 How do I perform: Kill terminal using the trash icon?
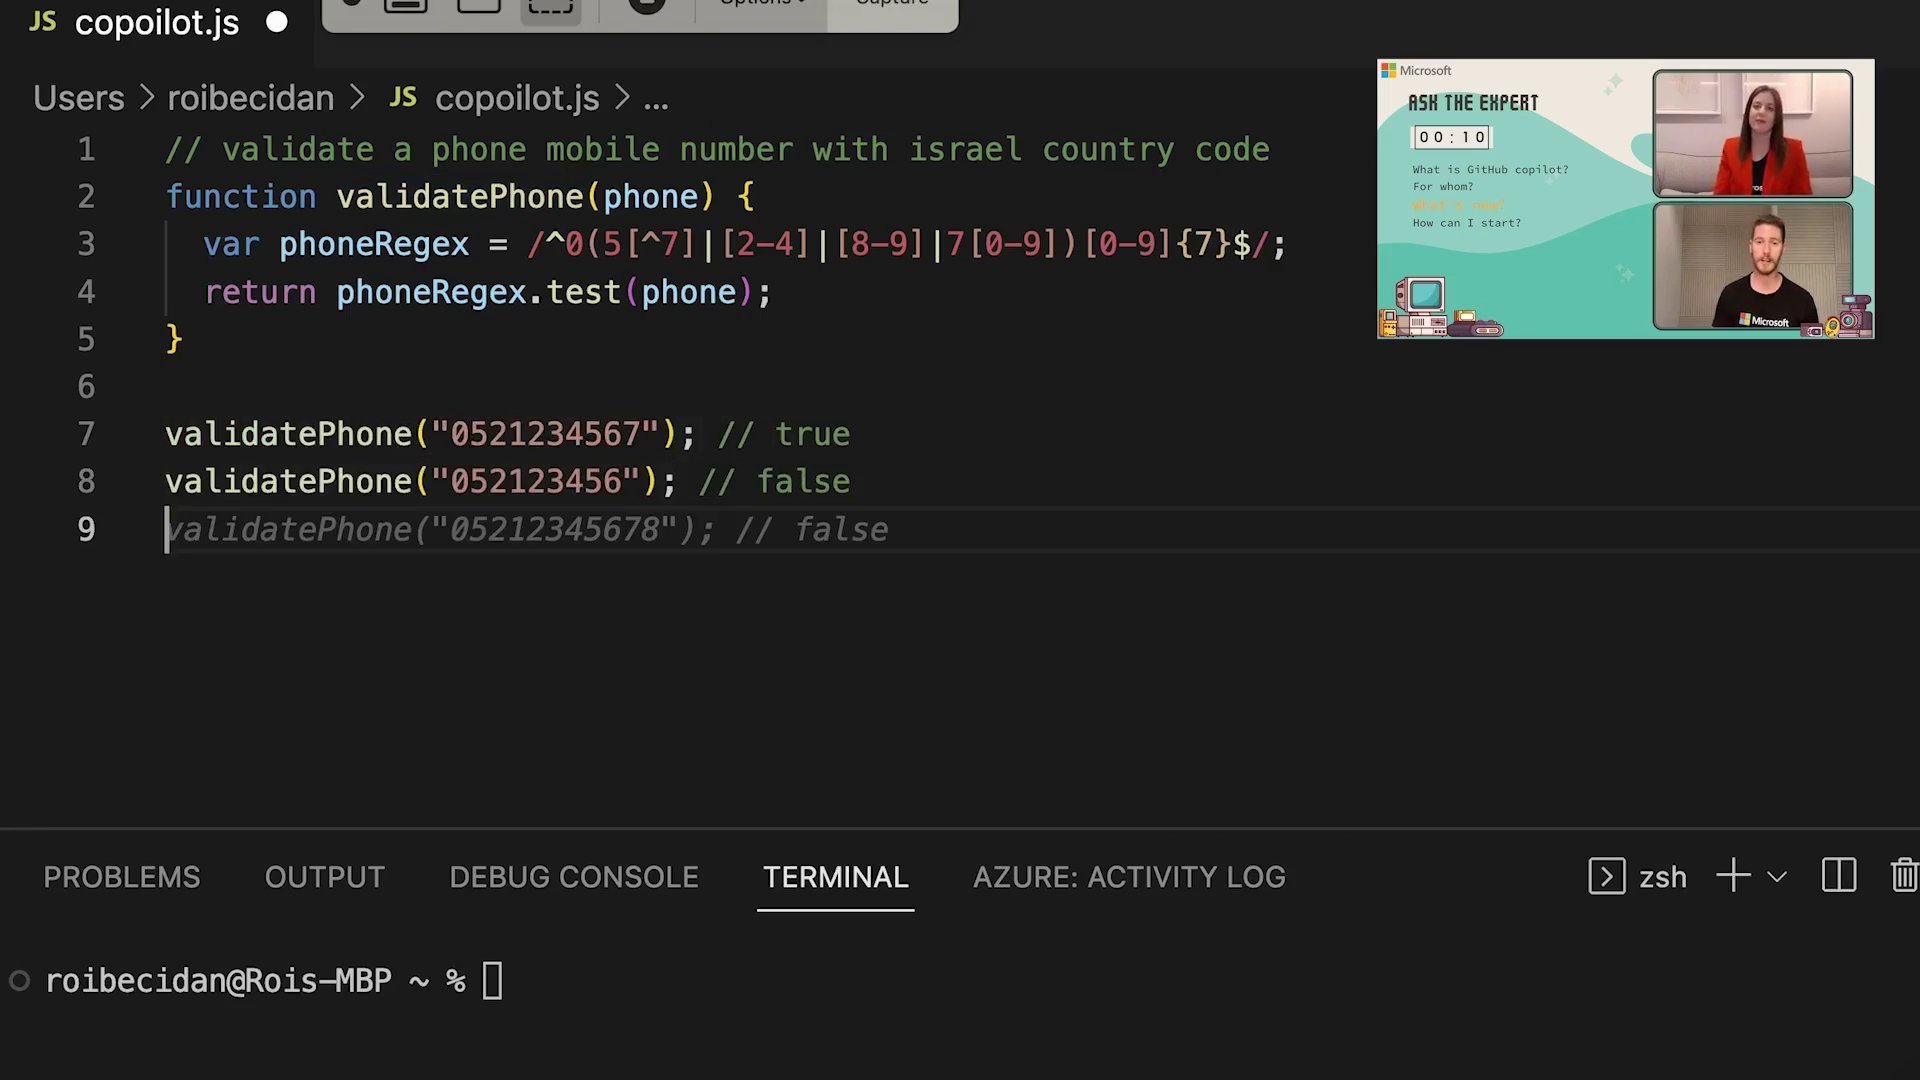pos(1904,876)
